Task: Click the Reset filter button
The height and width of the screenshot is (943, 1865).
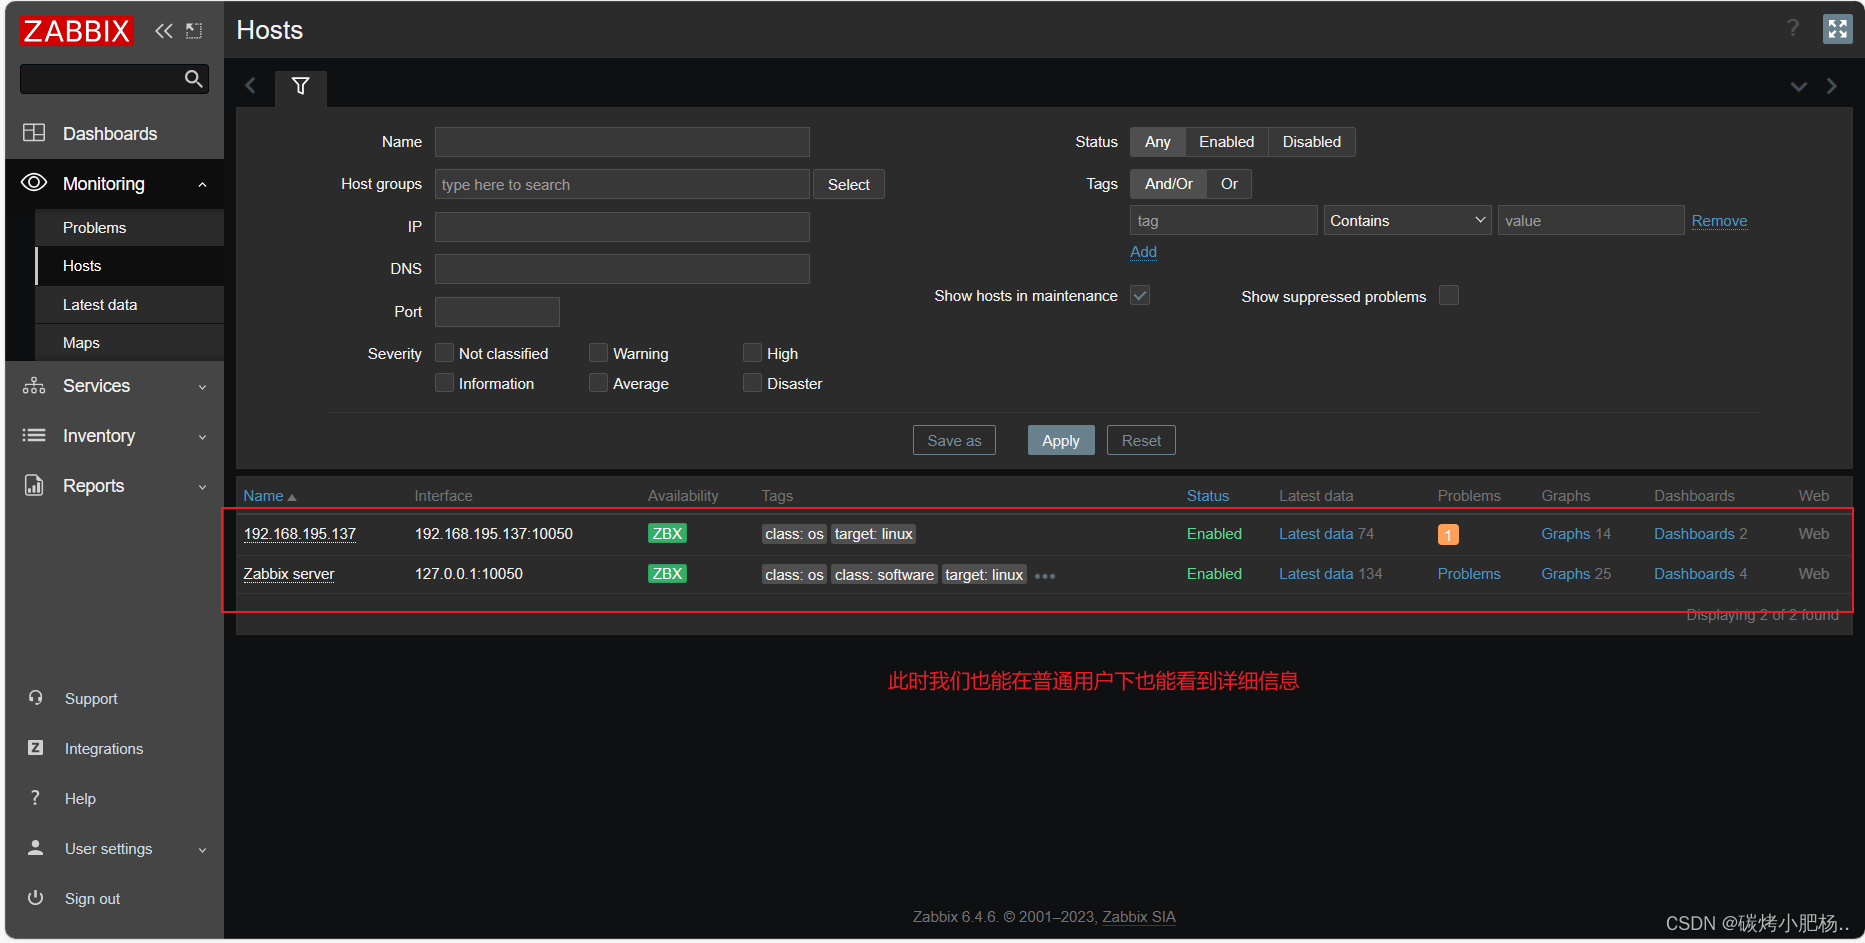Action: [x=1141, y=441]
